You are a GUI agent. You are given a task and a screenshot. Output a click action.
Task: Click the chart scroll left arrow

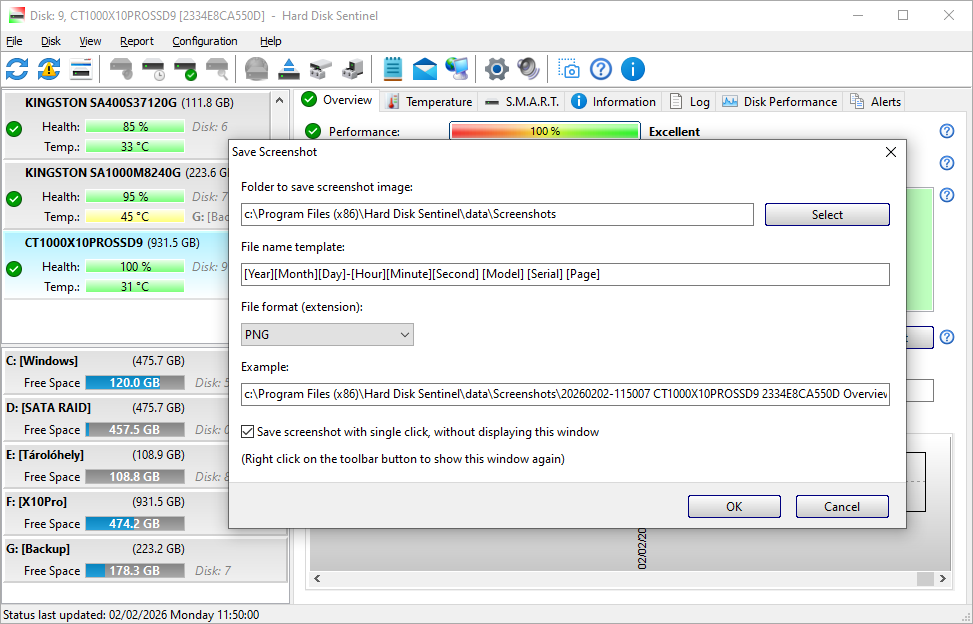point(317,578)
